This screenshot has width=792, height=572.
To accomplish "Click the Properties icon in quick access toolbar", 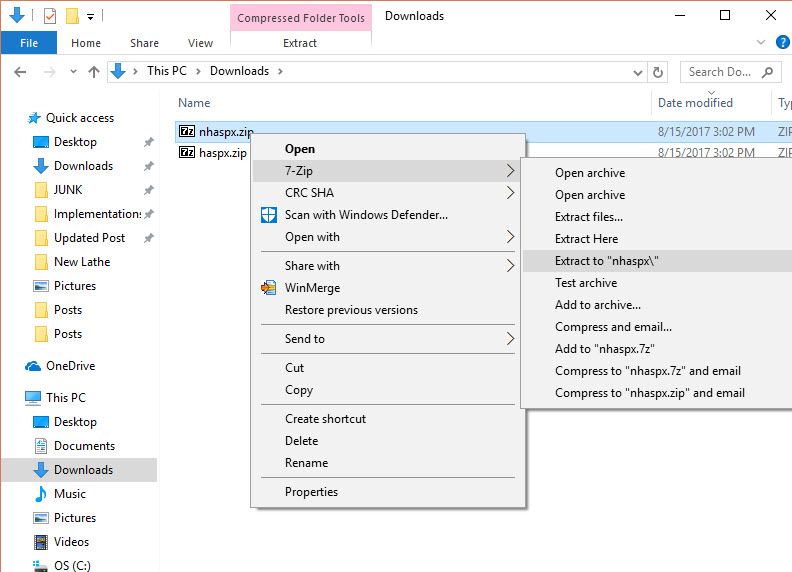I will tap(50, 16).
